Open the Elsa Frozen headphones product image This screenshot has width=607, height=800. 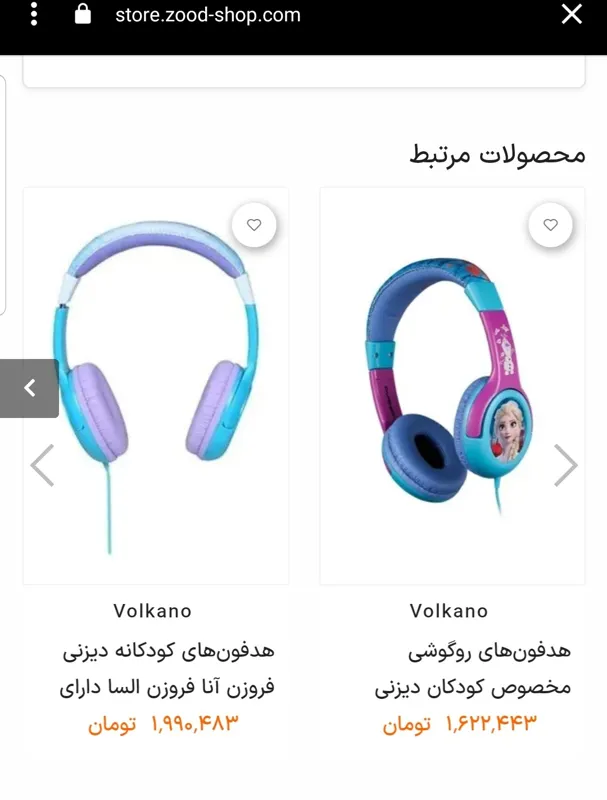click(x=452, y=386)
